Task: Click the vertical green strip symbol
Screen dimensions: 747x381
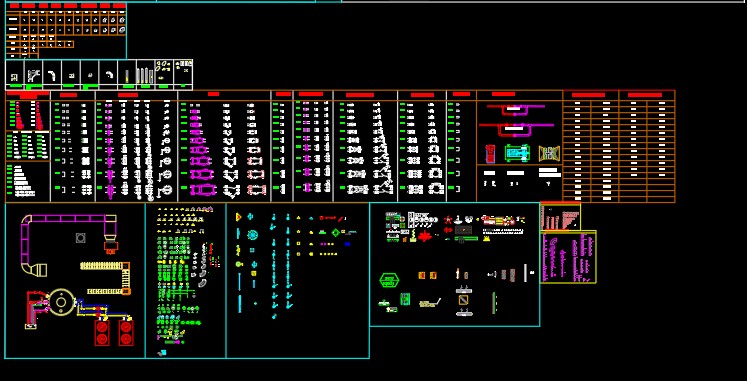Action: point(493,303)
